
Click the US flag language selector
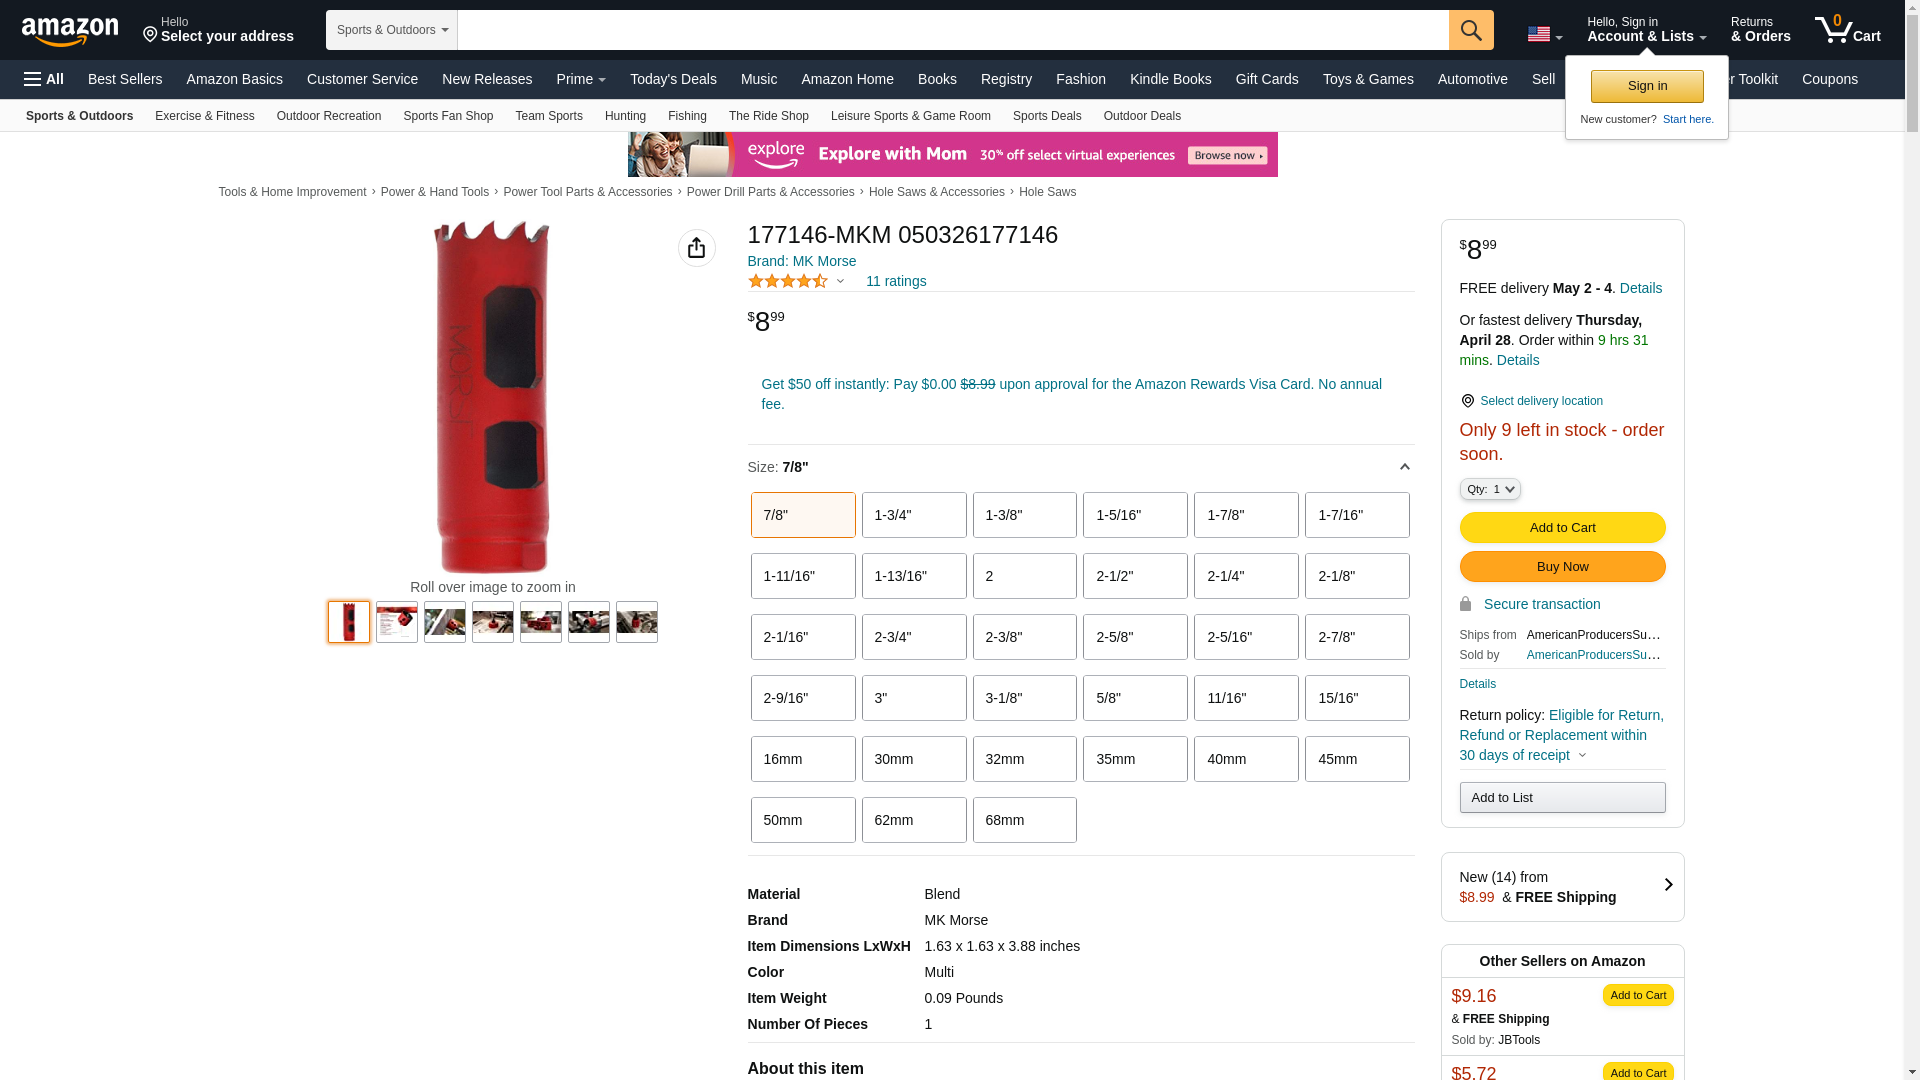pos(1544,34)
